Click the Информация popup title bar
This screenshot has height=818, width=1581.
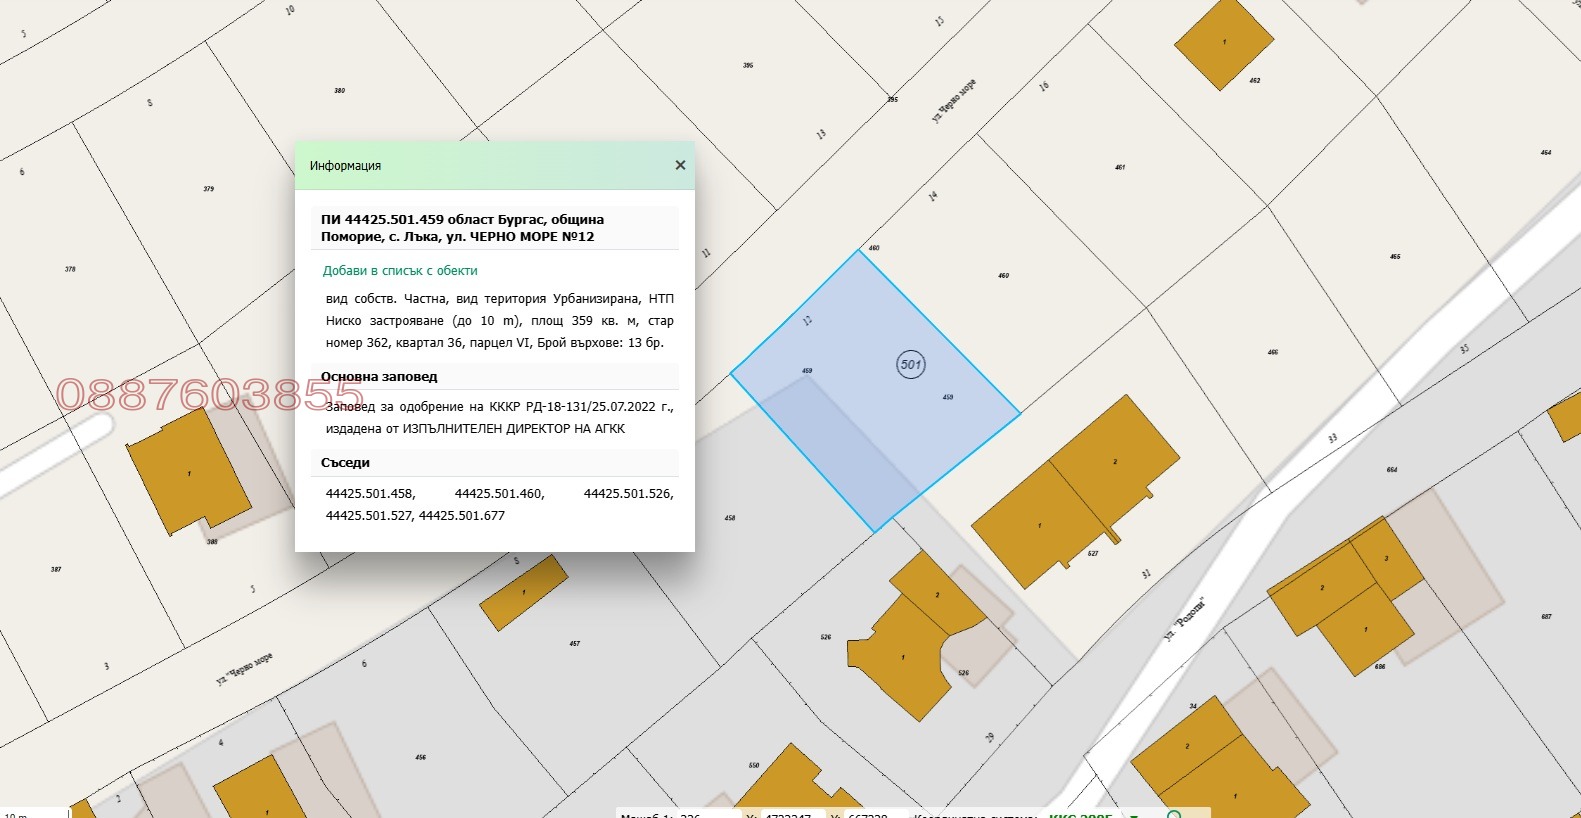coord(480,165)
